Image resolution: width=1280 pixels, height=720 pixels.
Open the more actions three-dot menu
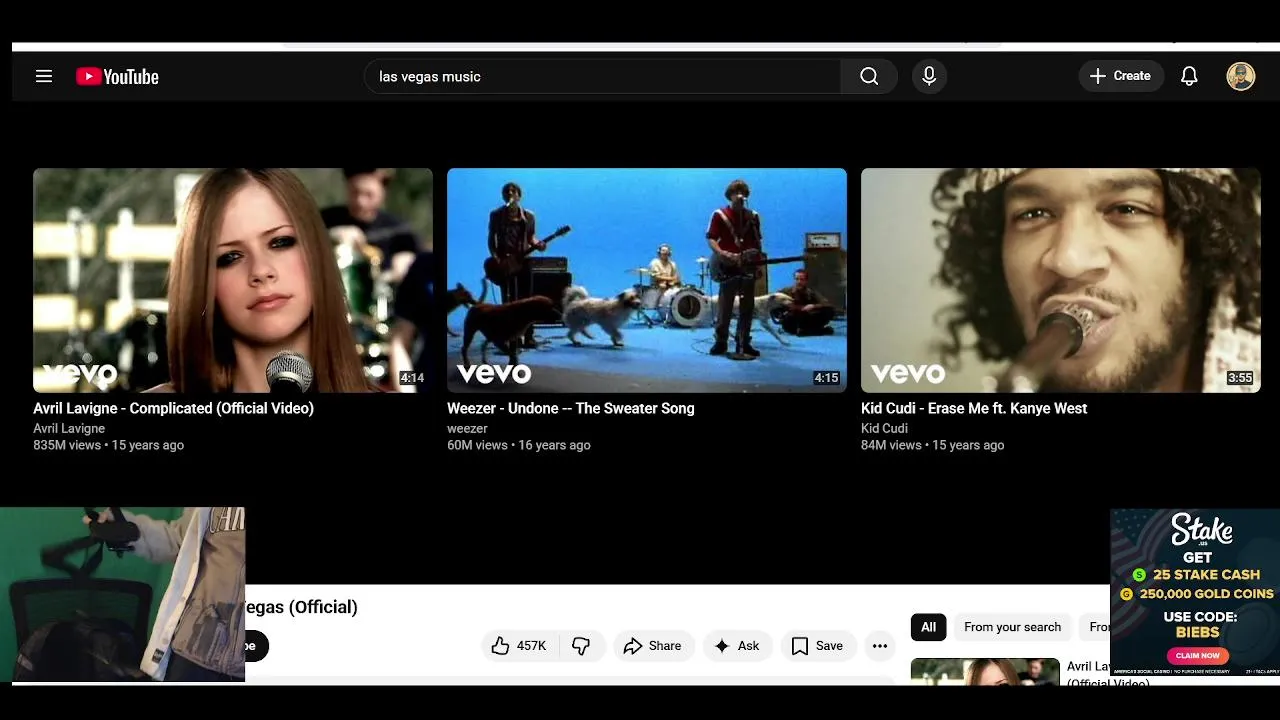[880, 646]
